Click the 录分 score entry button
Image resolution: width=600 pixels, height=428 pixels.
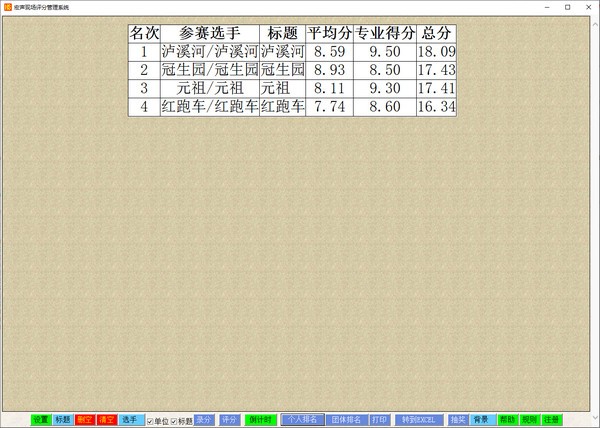tap(204, 420)
